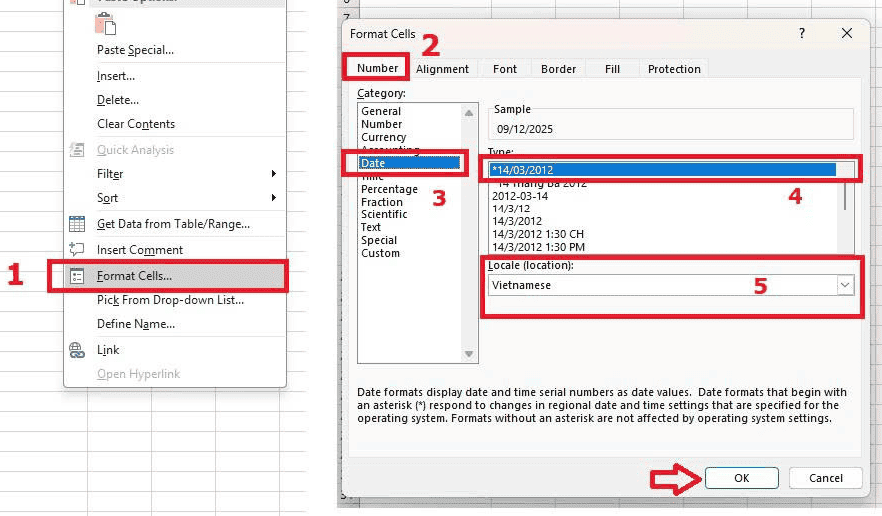Click category list scroll up arrow
882x516 pixels.
(469, 113)
